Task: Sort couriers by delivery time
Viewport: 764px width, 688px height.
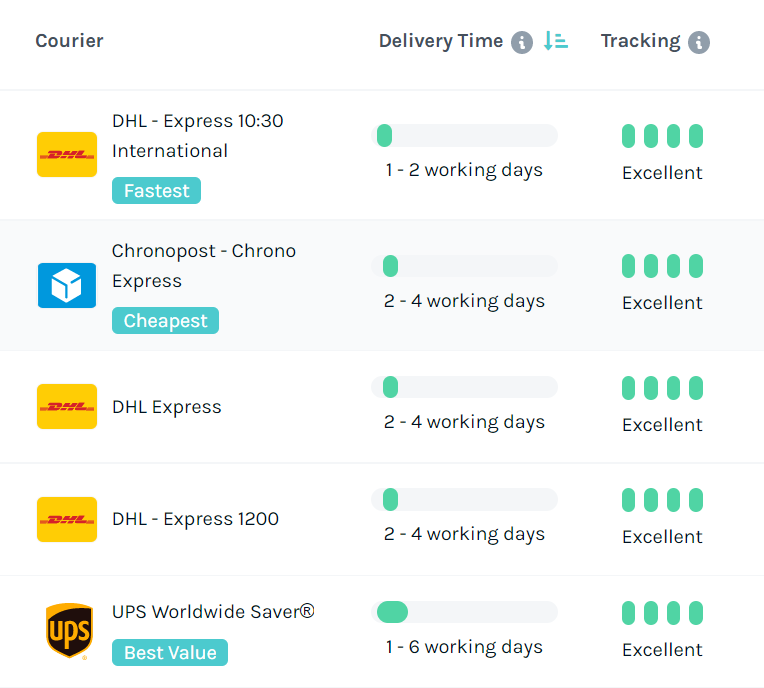Action: coord(555,42)
